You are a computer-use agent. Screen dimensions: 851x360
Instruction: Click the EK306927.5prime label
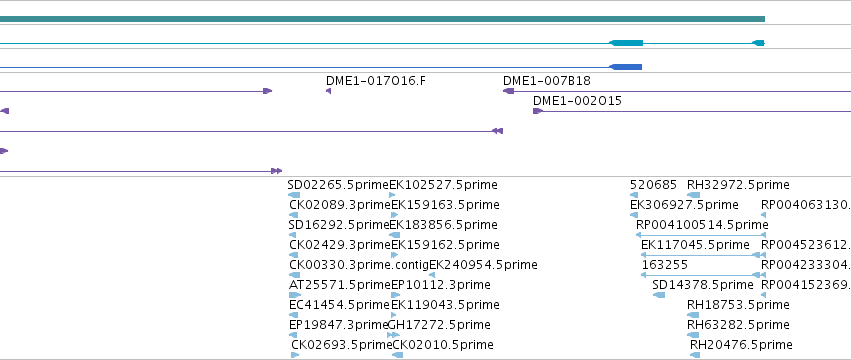[684, 205]
